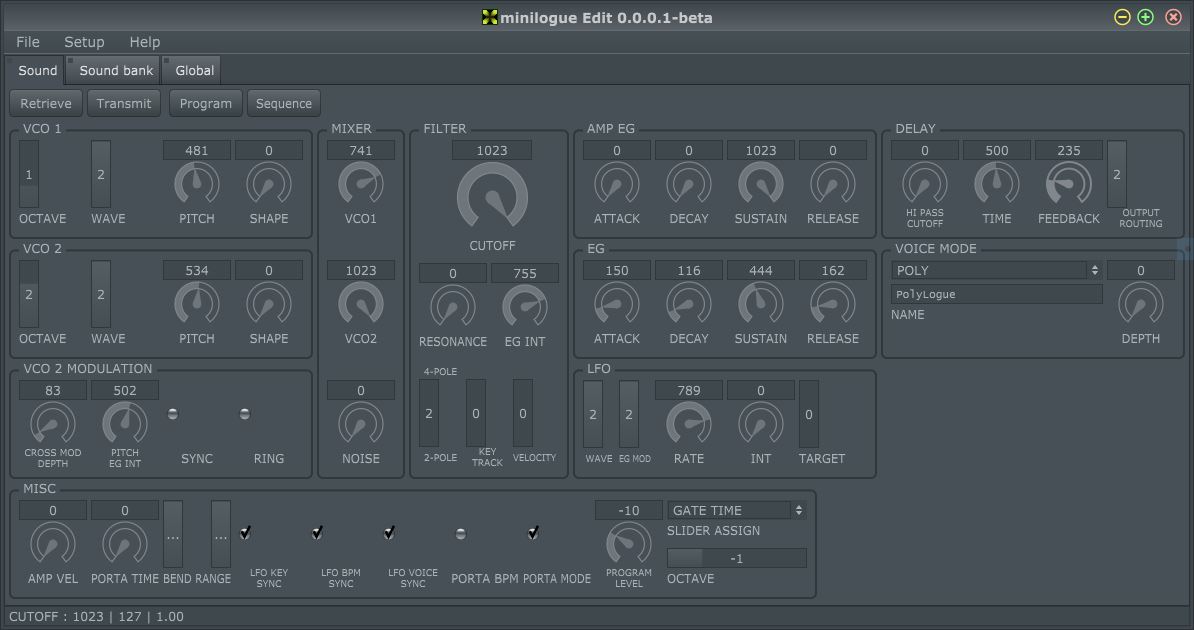Click the VCO 2 WAVE slider

(101, 294)
